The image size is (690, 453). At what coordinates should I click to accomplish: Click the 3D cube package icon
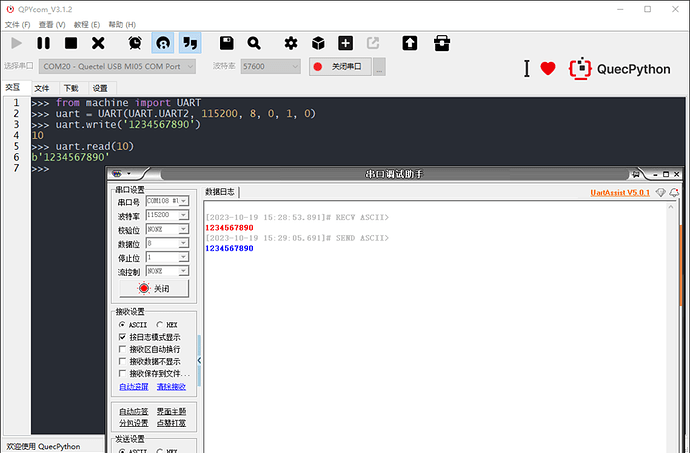[x=318, y=43]
